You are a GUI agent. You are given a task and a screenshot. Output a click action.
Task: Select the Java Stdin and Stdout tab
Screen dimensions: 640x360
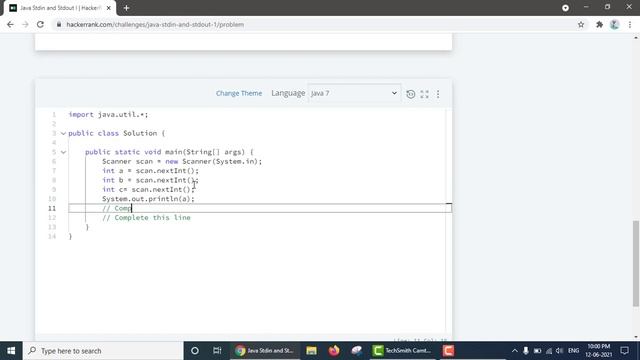click(x=60, y=8)
